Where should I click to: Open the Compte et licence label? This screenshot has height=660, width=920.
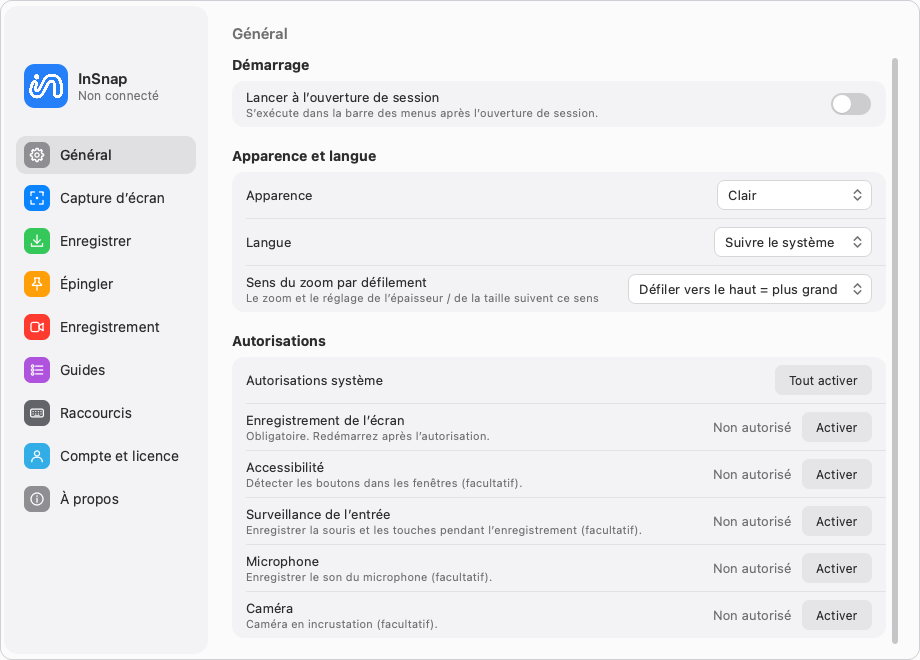tap(119, 456)
